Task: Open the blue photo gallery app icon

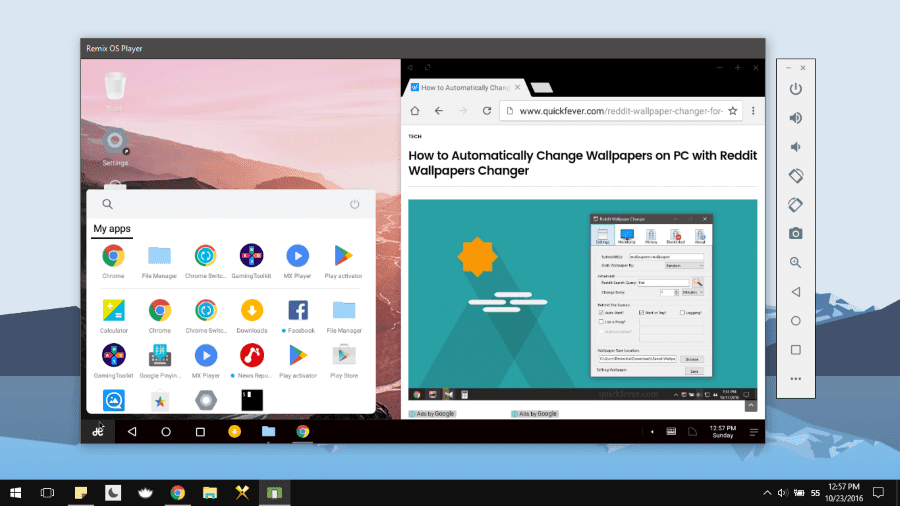Action: click(x=114, y=400)
